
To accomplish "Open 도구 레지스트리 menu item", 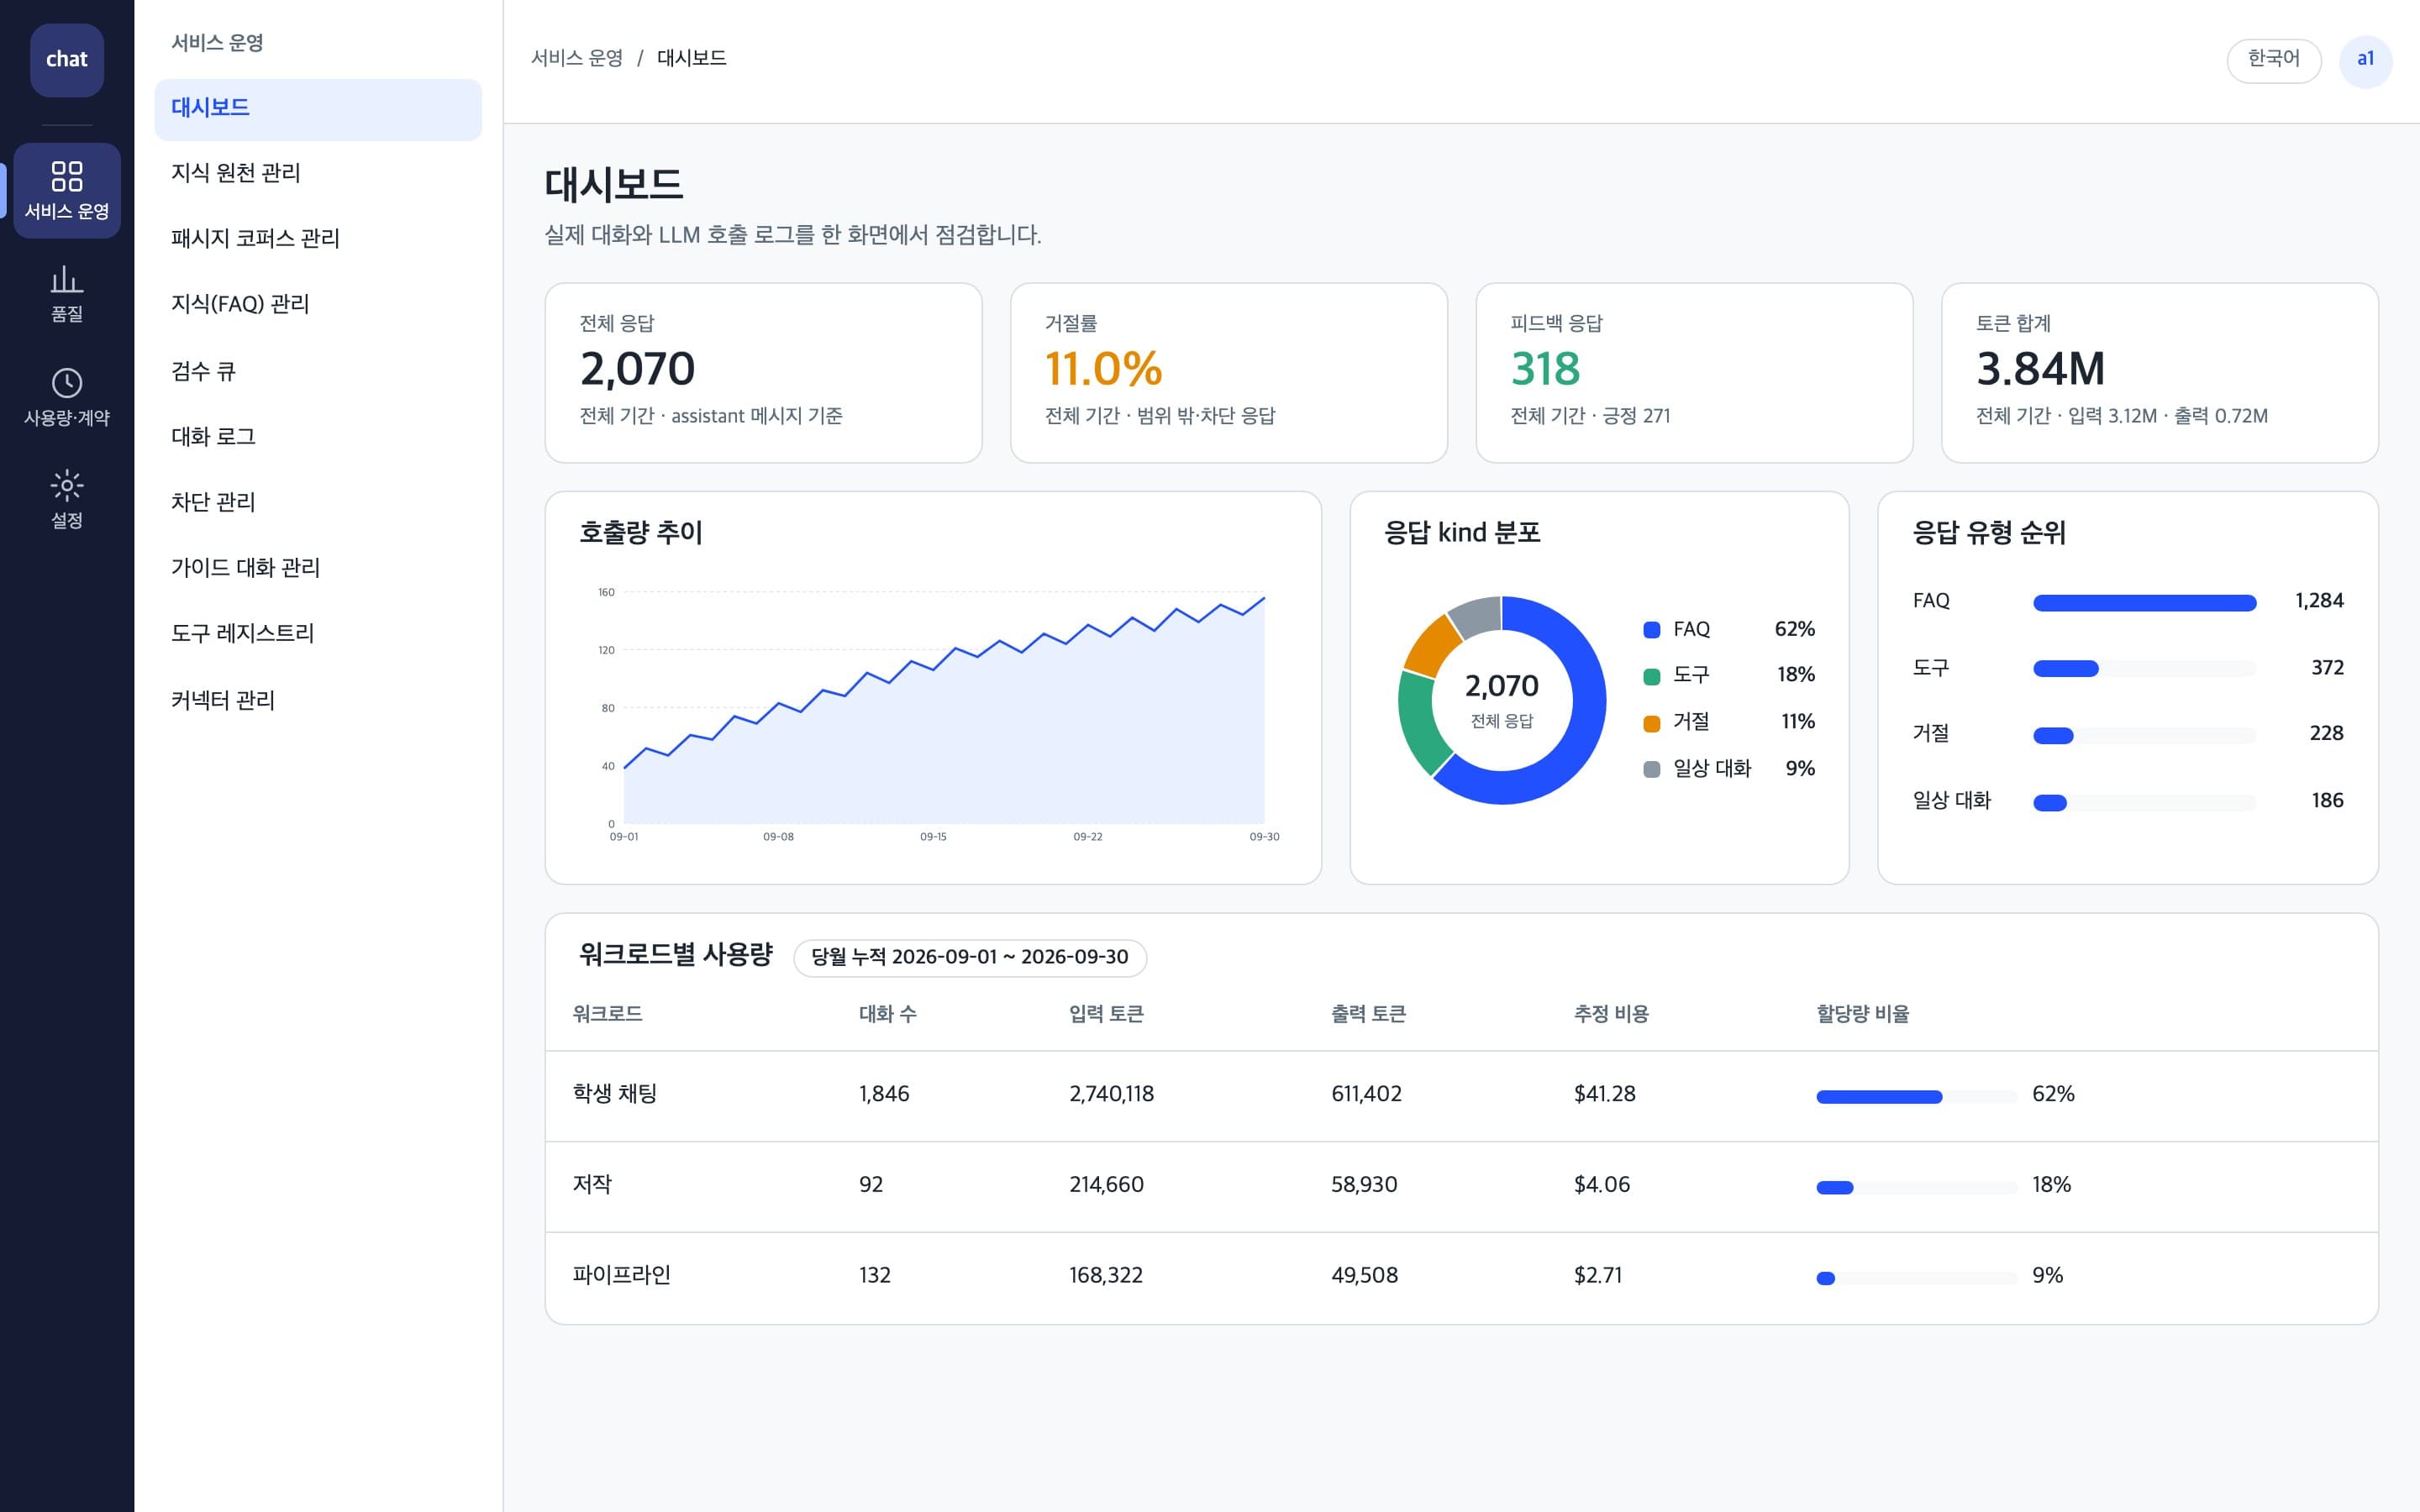I will coord(318,633).
